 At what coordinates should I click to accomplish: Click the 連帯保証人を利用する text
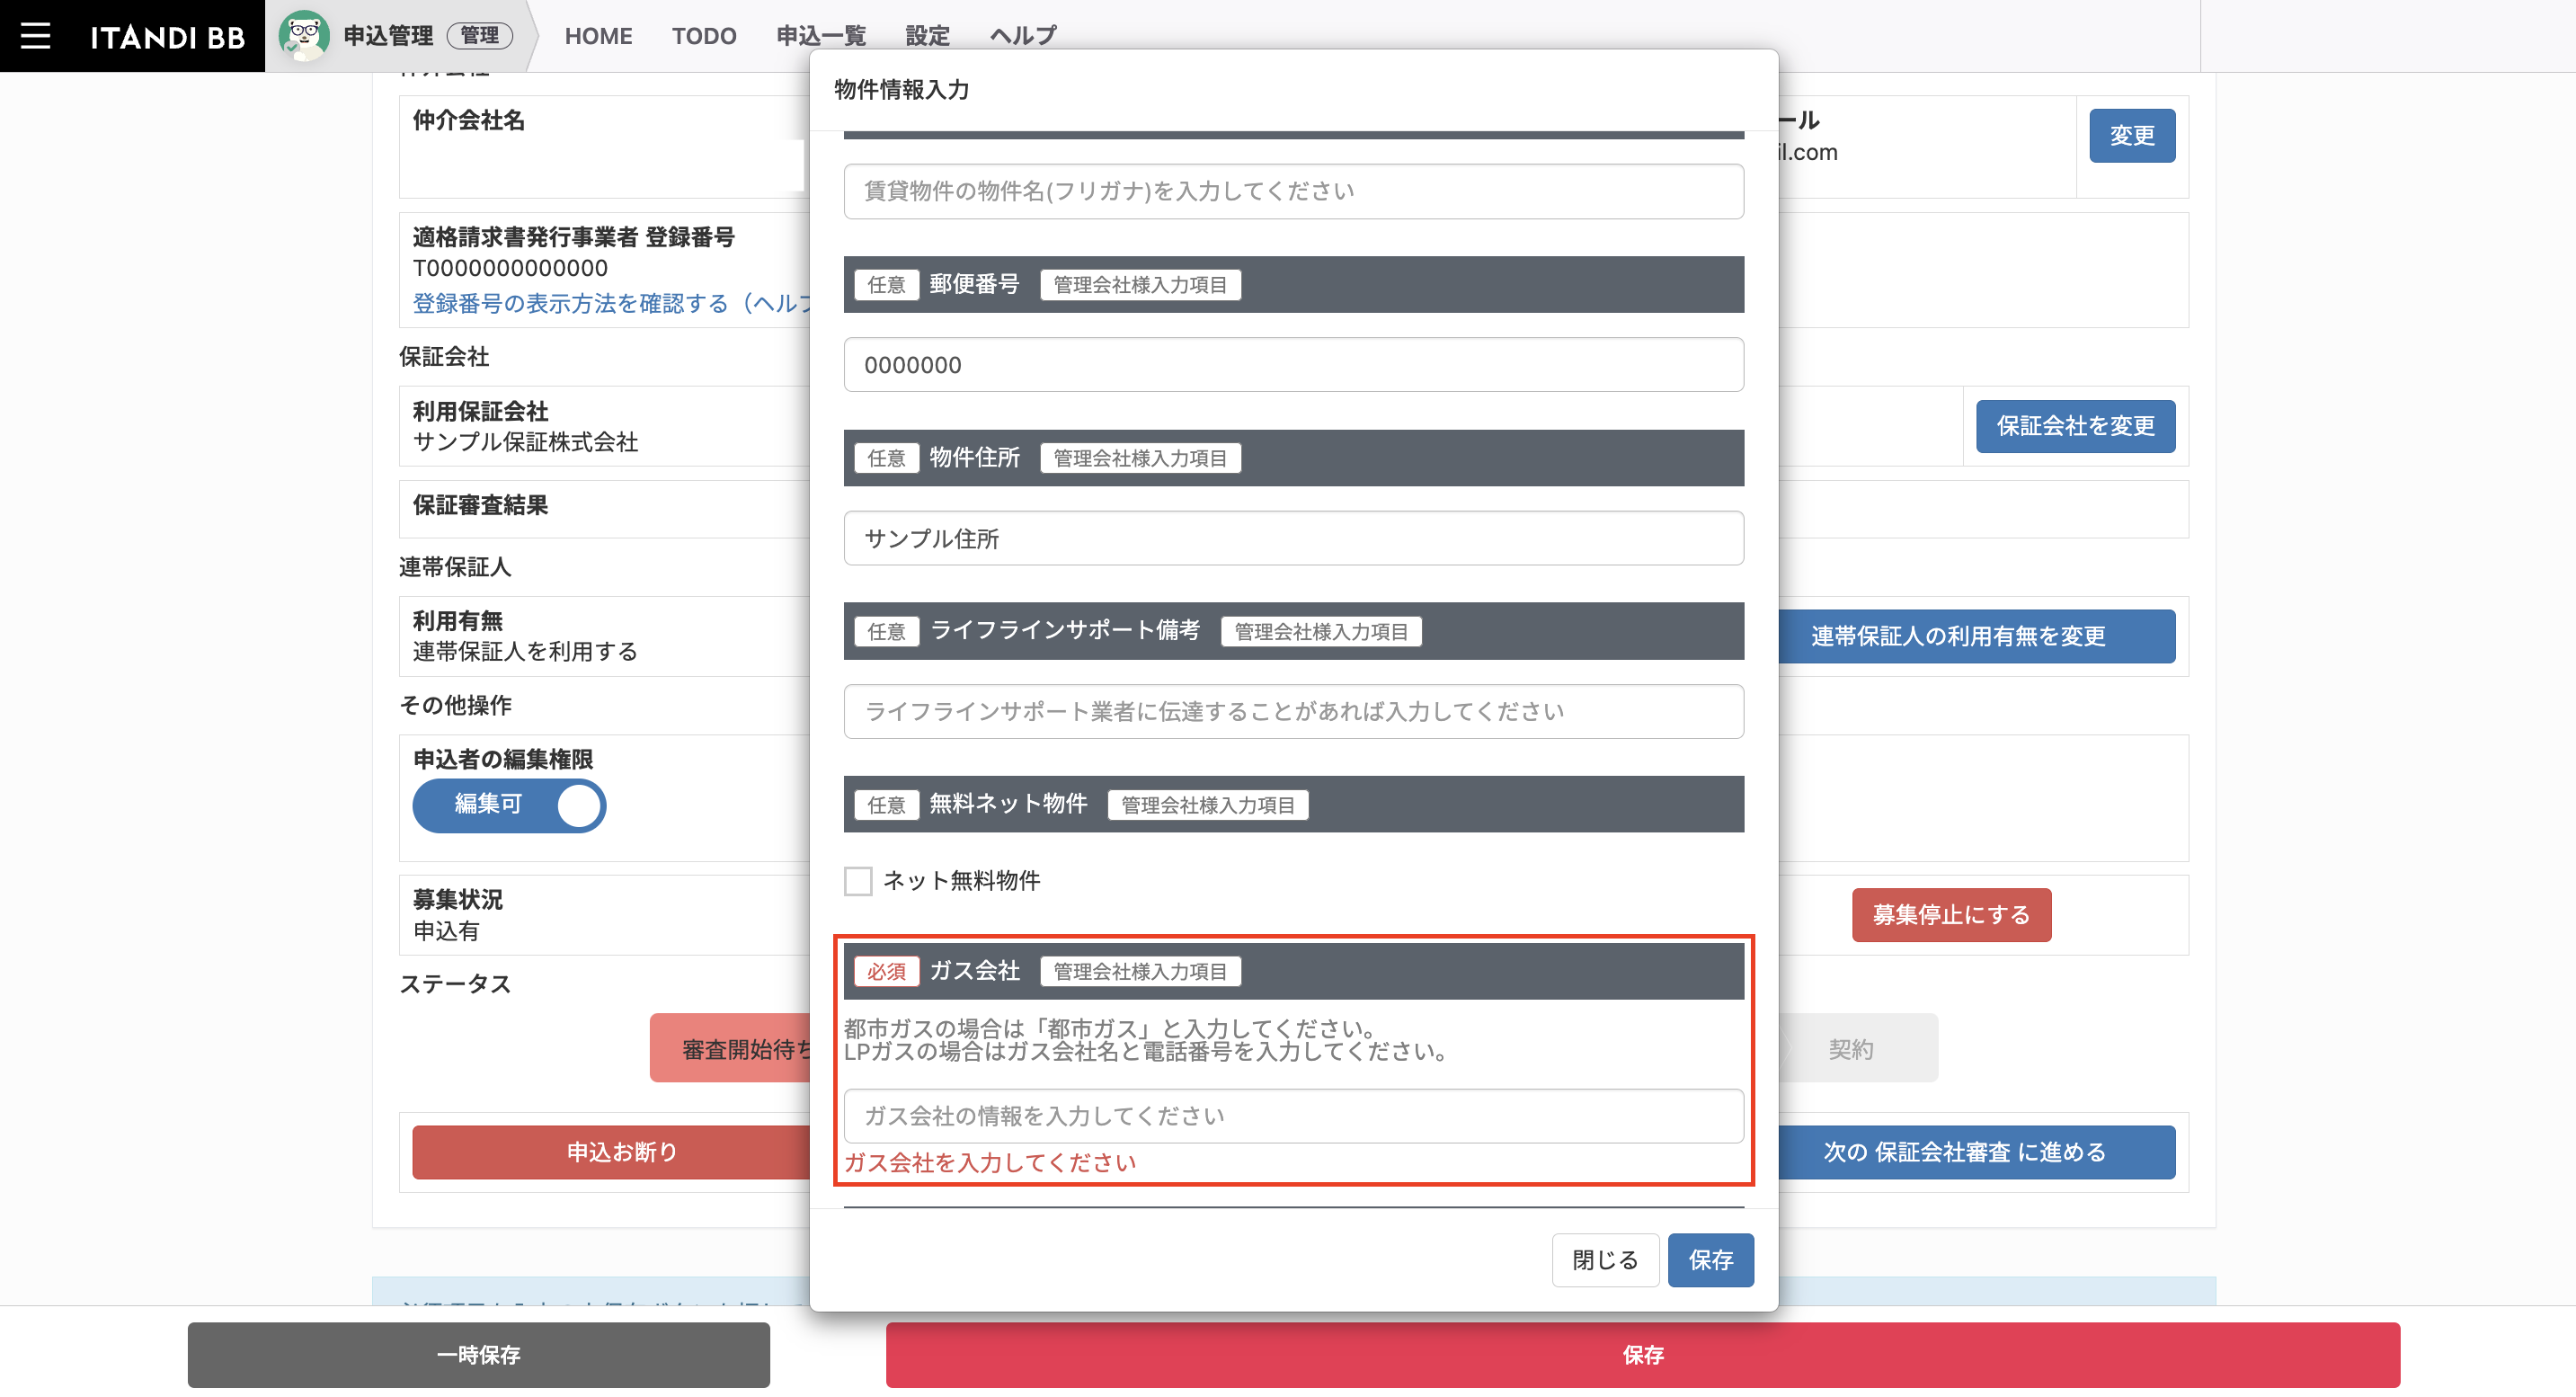click(525, 652)
